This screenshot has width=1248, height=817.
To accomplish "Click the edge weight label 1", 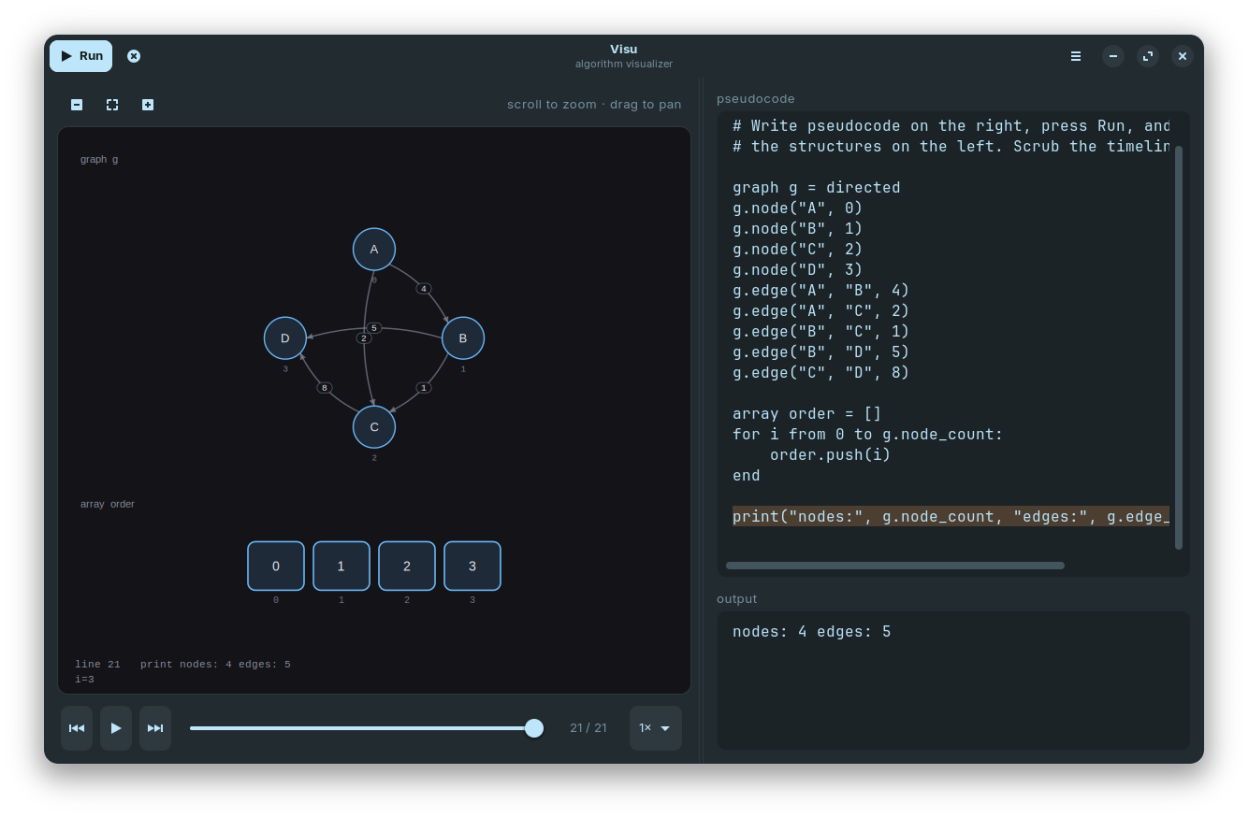I will pos(424,387).
